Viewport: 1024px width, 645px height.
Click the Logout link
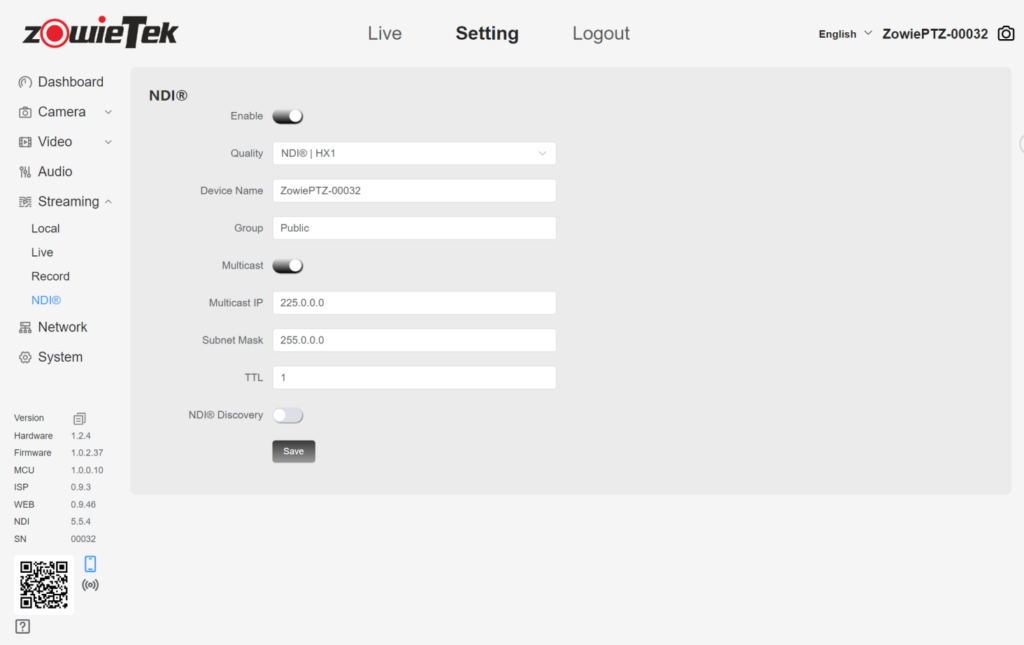[601, 34]
